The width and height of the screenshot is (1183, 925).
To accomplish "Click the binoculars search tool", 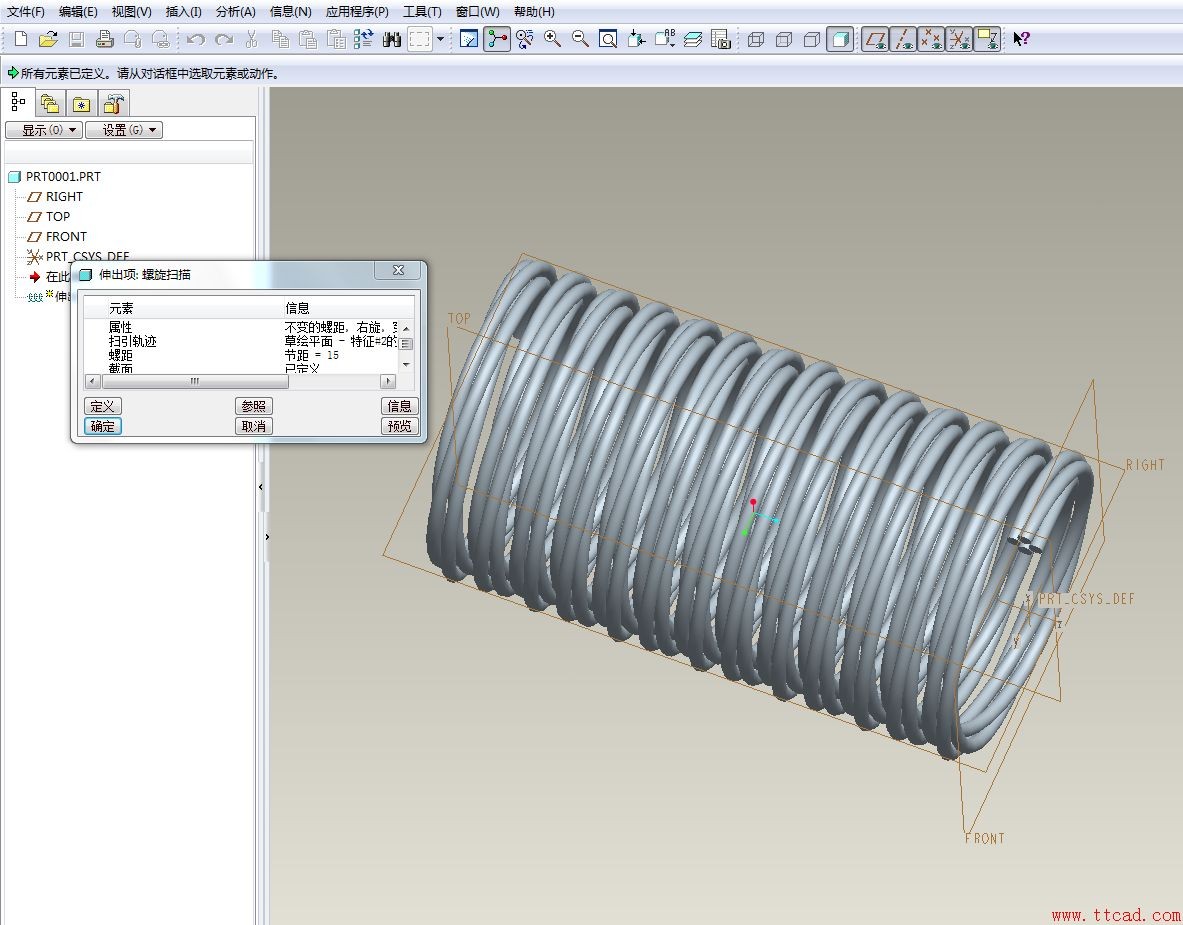I will 391,39.
